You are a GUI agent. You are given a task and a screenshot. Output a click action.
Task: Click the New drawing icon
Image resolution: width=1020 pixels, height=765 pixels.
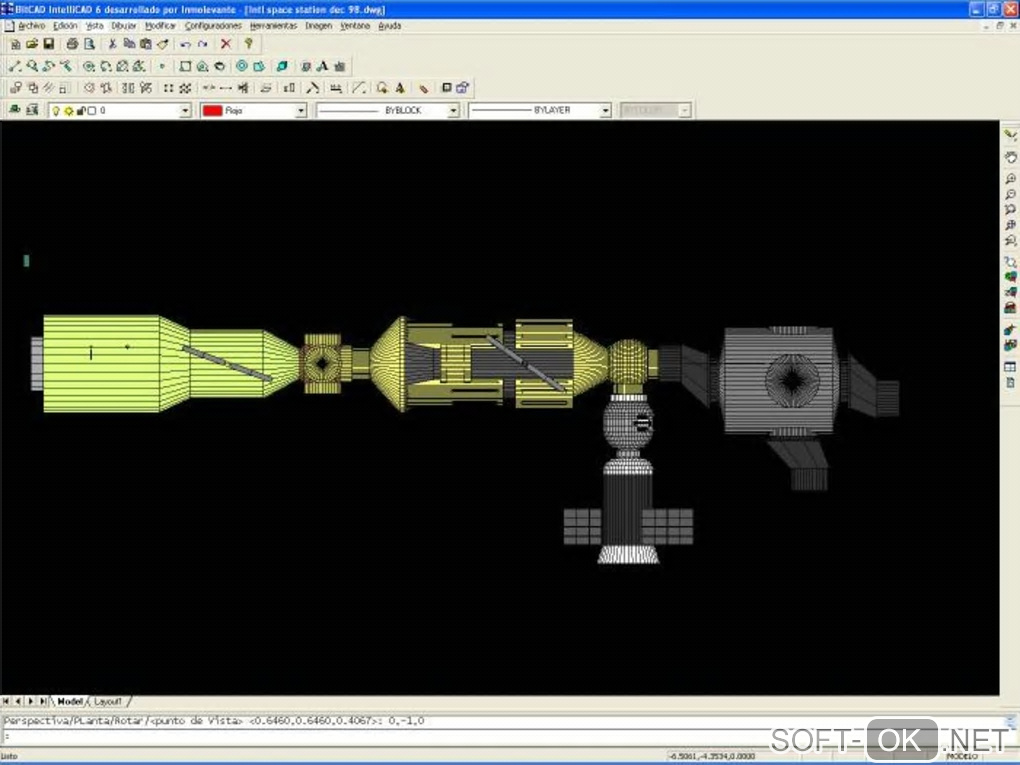click(15, 44)
